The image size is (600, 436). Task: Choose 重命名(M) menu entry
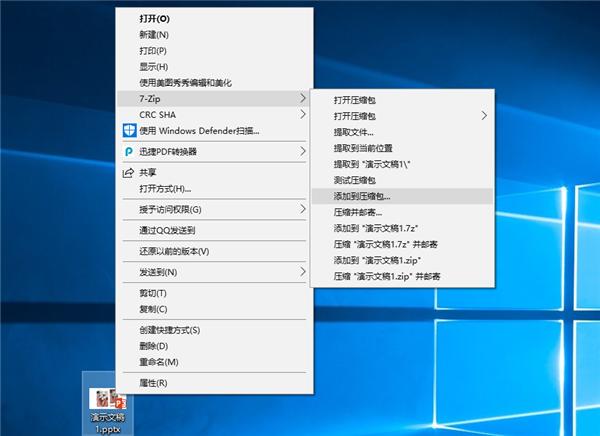click(x=214, y=362)
